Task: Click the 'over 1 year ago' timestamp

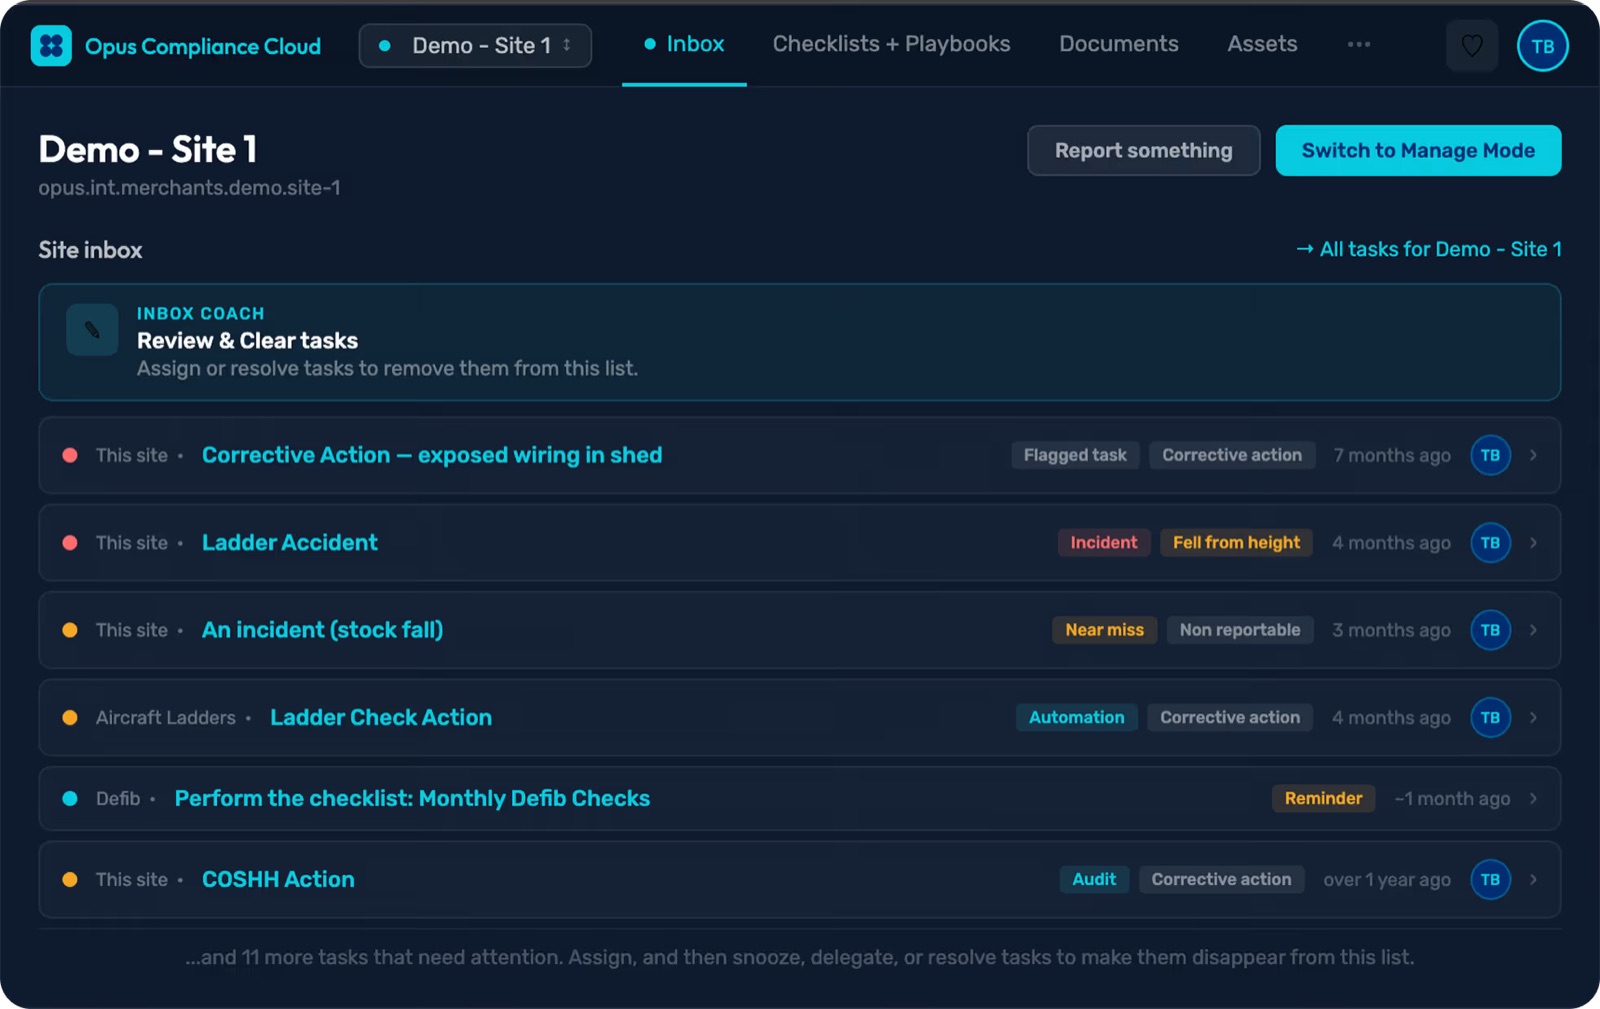Action: coord(1387,879)
